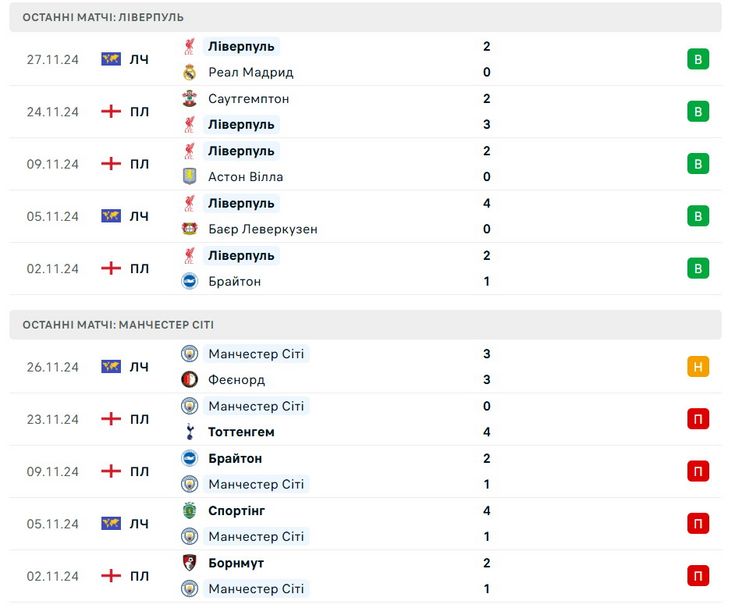Click the England flag icon on 24.11.24
The width and height of the screenshot is (735, 608).
[x=111, y=112]
